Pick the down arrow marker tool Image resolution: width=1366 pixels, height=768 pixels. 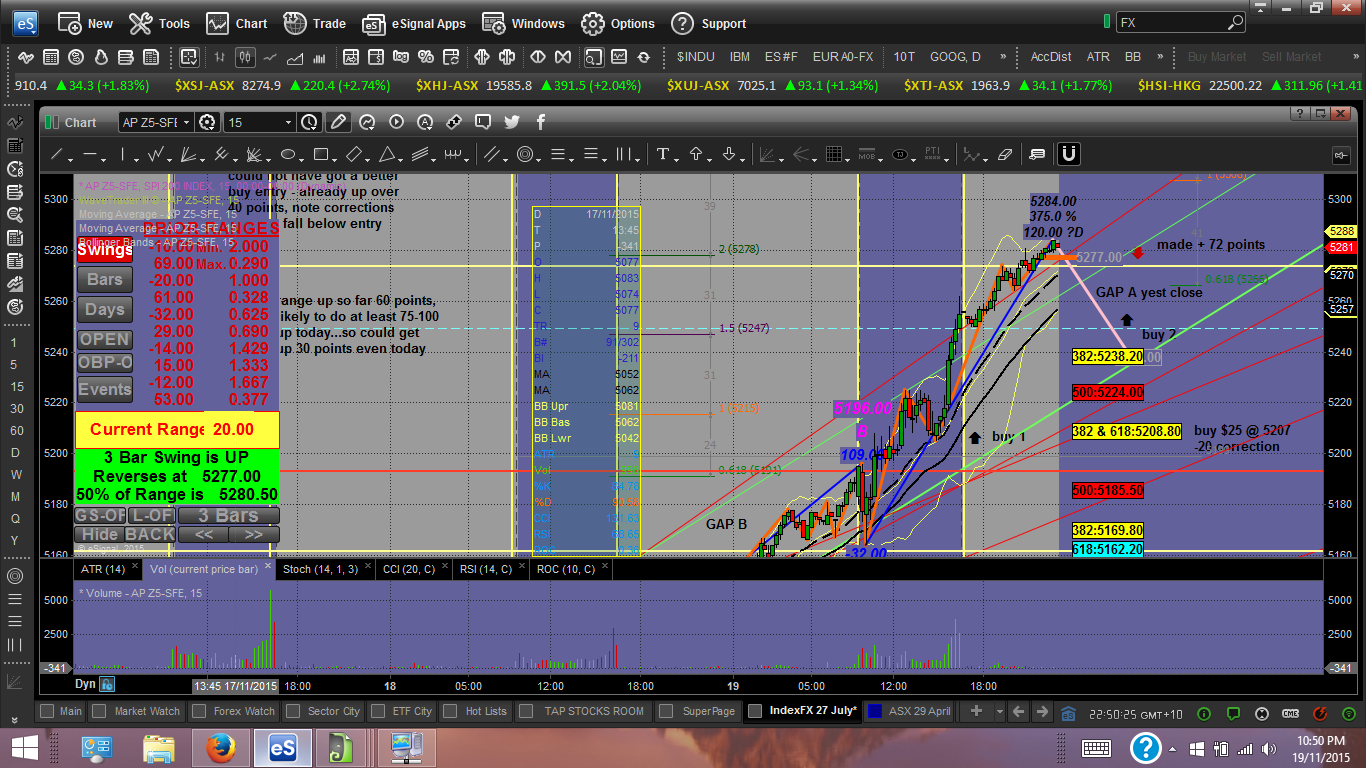click(729, 155)
